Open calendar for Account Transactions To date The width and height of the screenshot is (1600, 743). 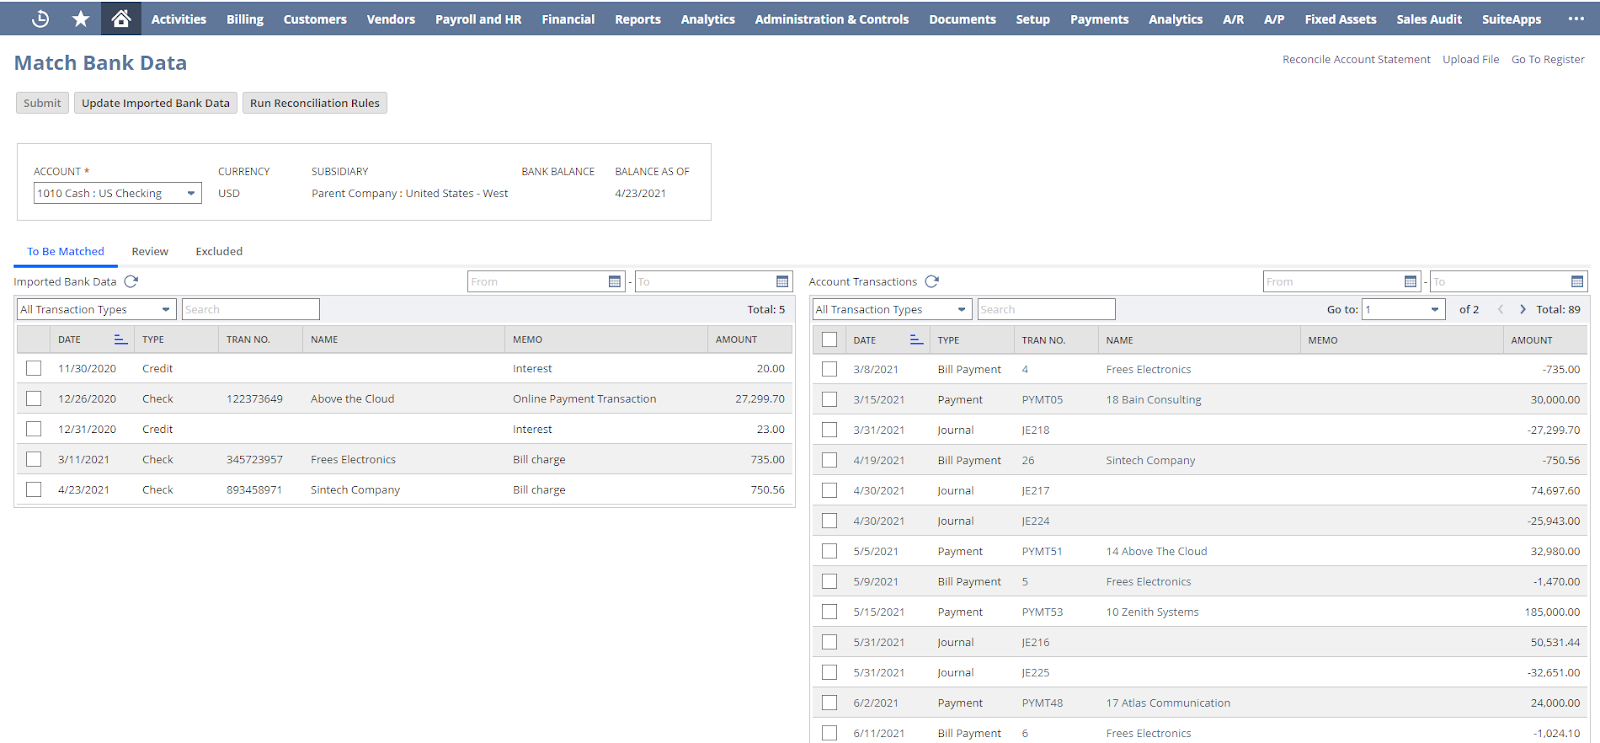(1577, 282)
